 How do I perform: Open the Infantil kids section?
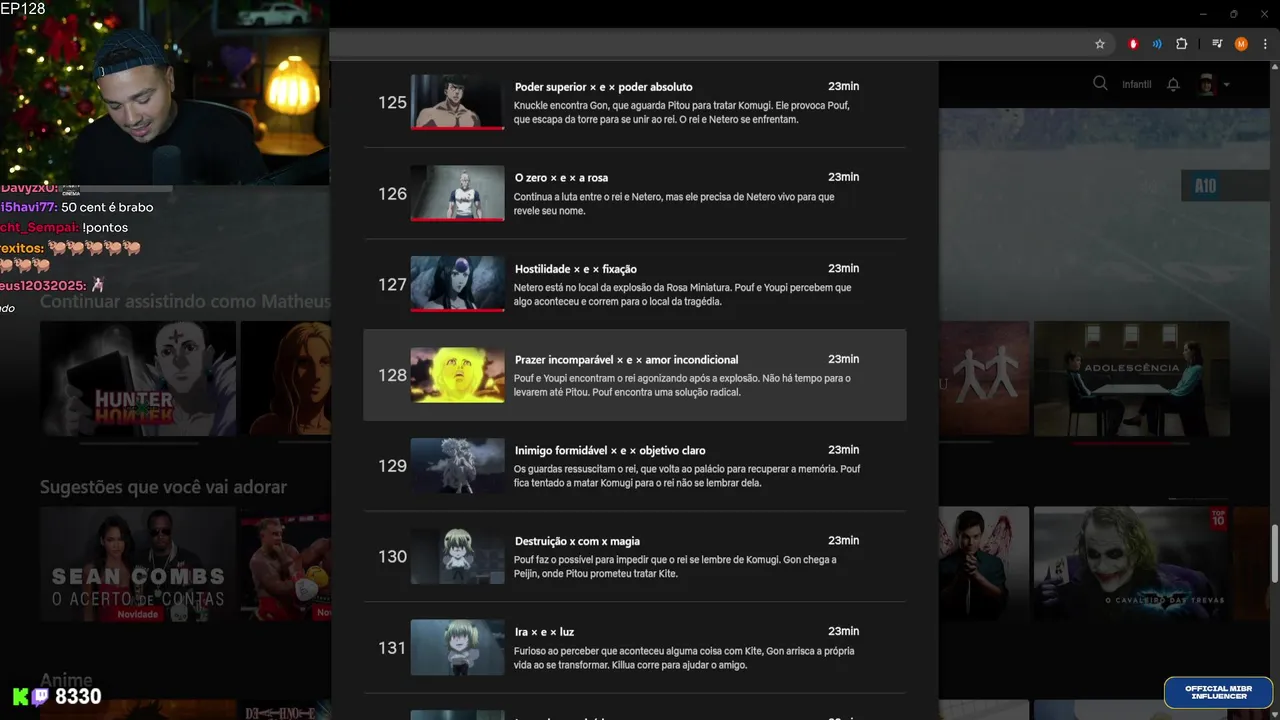point(1137,84)
